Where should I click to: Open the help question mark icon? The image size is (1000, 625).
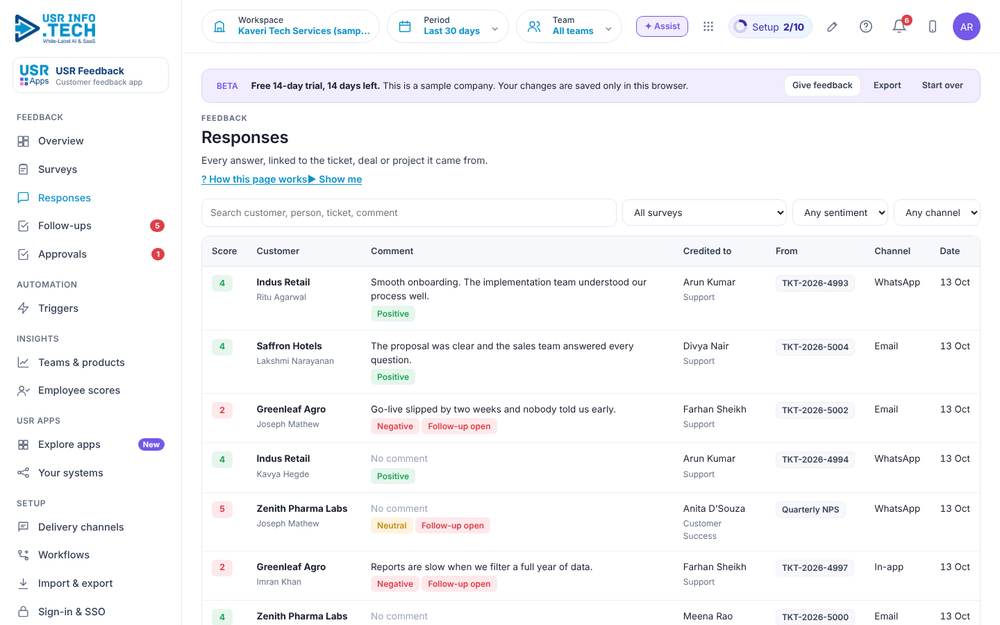(x=865, y=27)
